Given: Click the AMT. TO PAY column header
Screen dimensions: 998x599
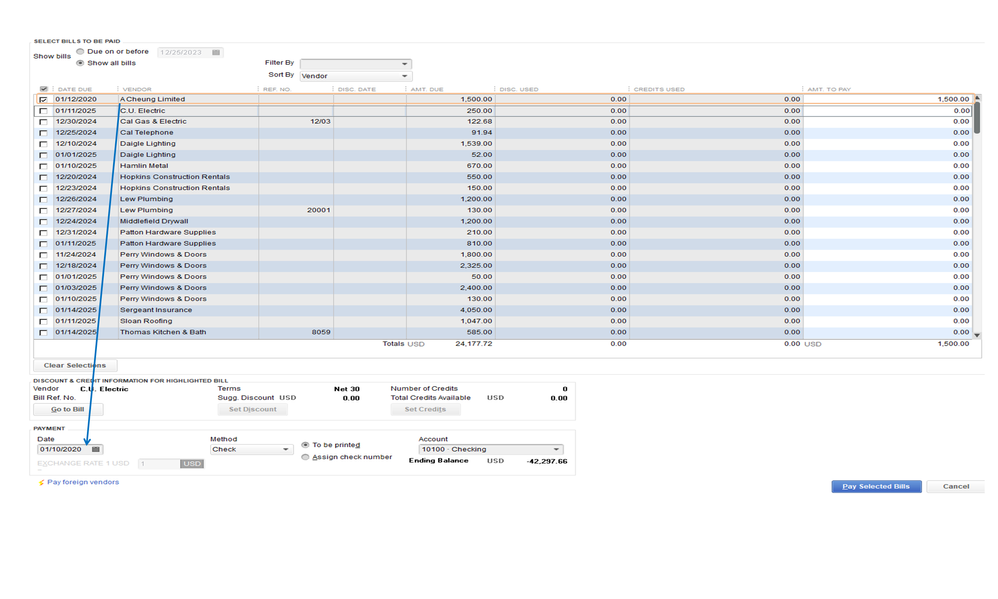Looking at the screenshot, I should 829,89.
